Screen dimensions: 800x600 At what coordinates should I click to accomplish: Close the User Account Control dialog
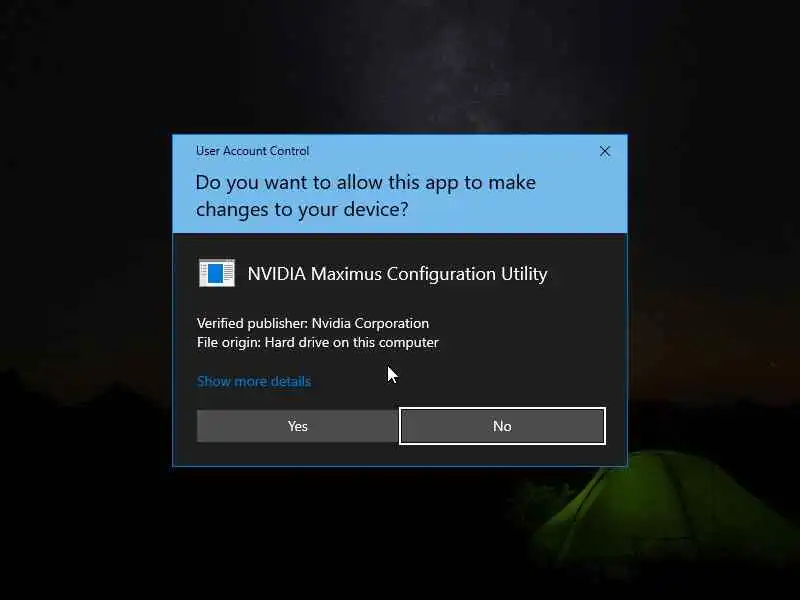coord(605,151)
